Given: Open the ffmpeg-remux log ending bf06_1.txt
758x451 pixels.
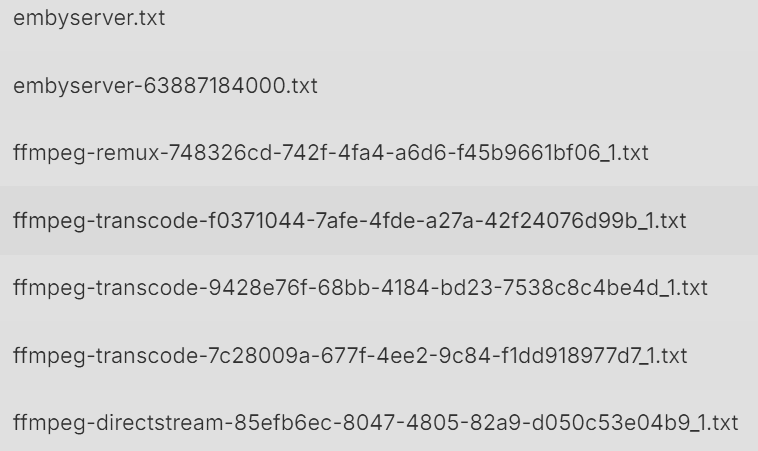Looking at the screenshot, I should 379,153.
